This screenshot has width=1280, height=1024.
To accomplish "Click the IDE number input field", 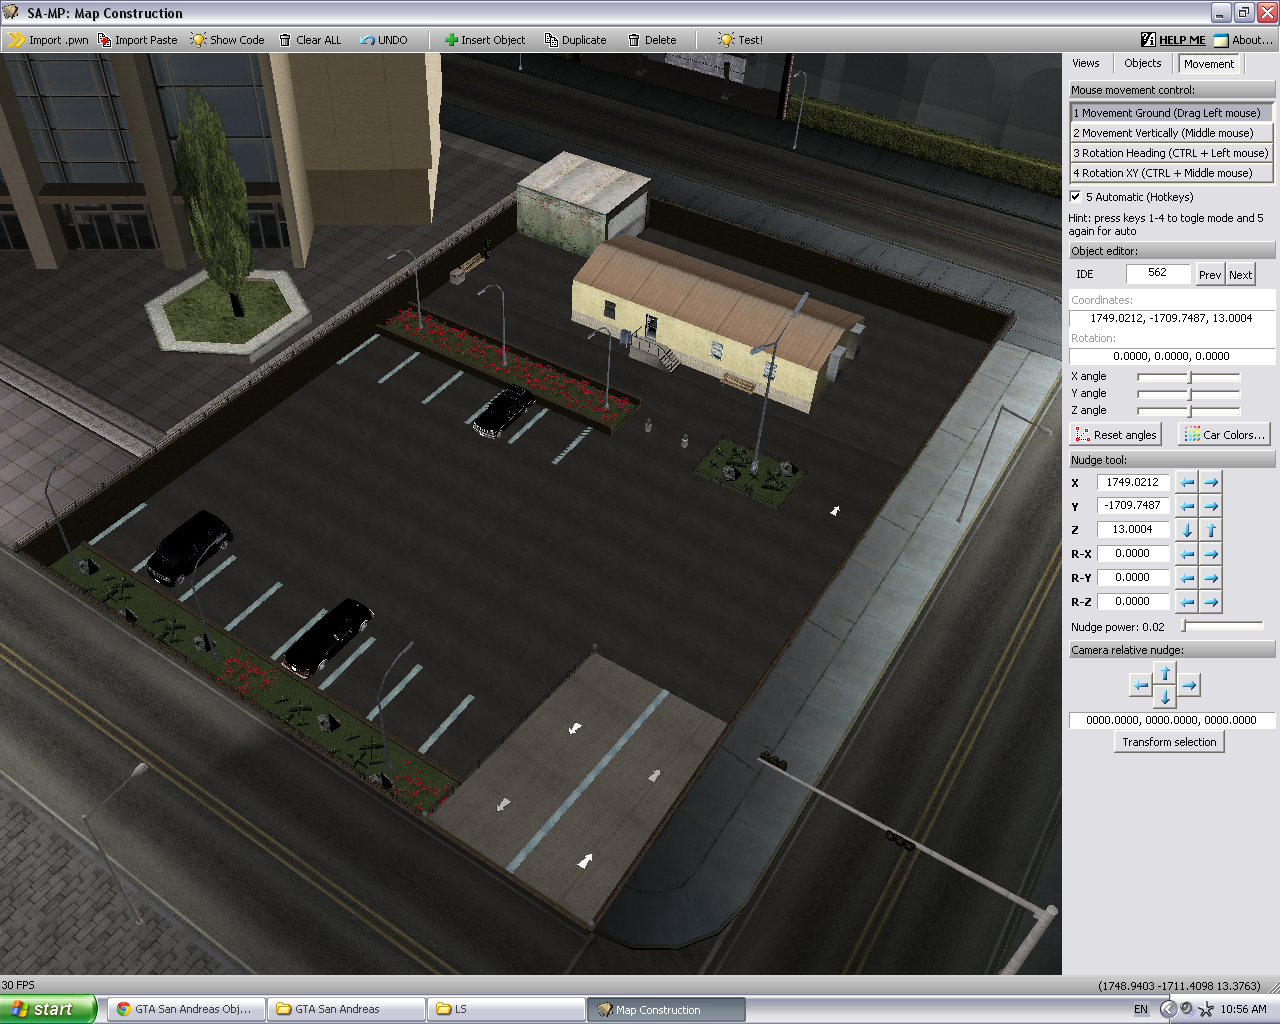I will (x=1158, y=273).
